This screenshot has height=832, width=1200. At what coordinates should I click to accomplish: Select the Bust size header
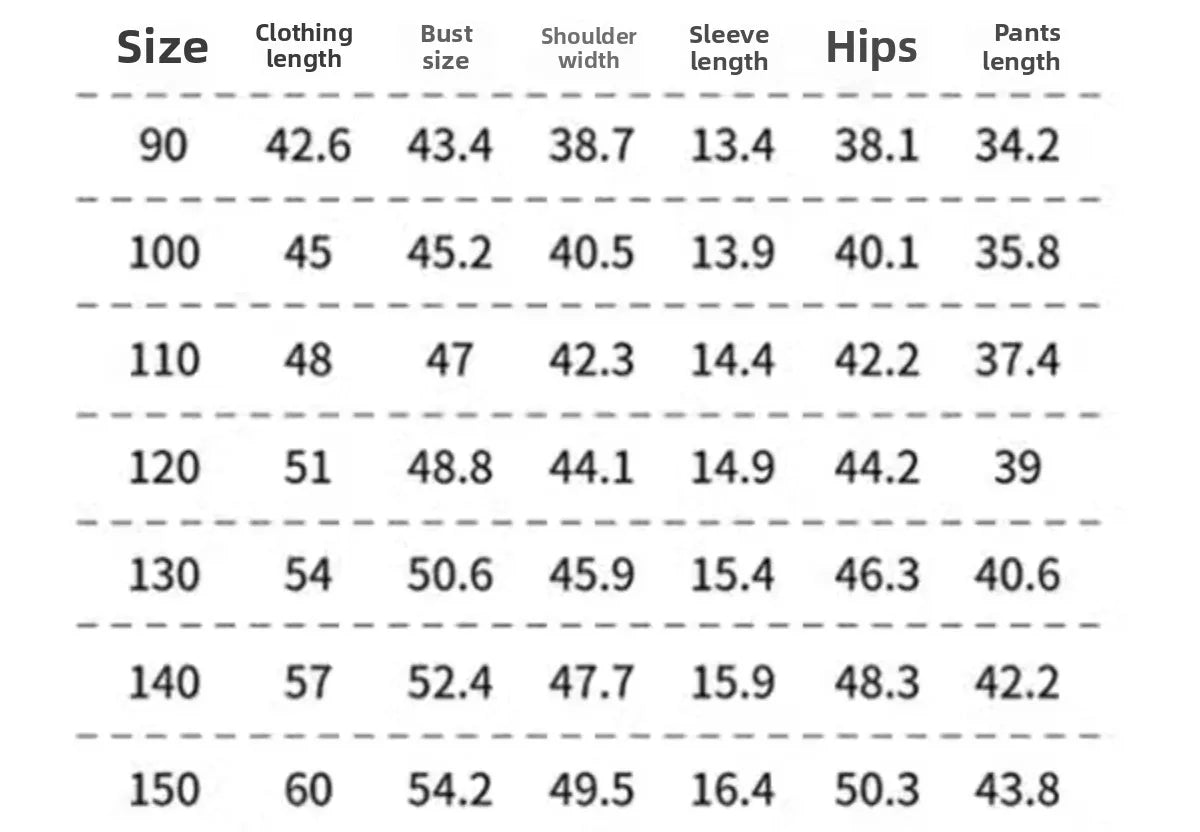tap(446, 47)
